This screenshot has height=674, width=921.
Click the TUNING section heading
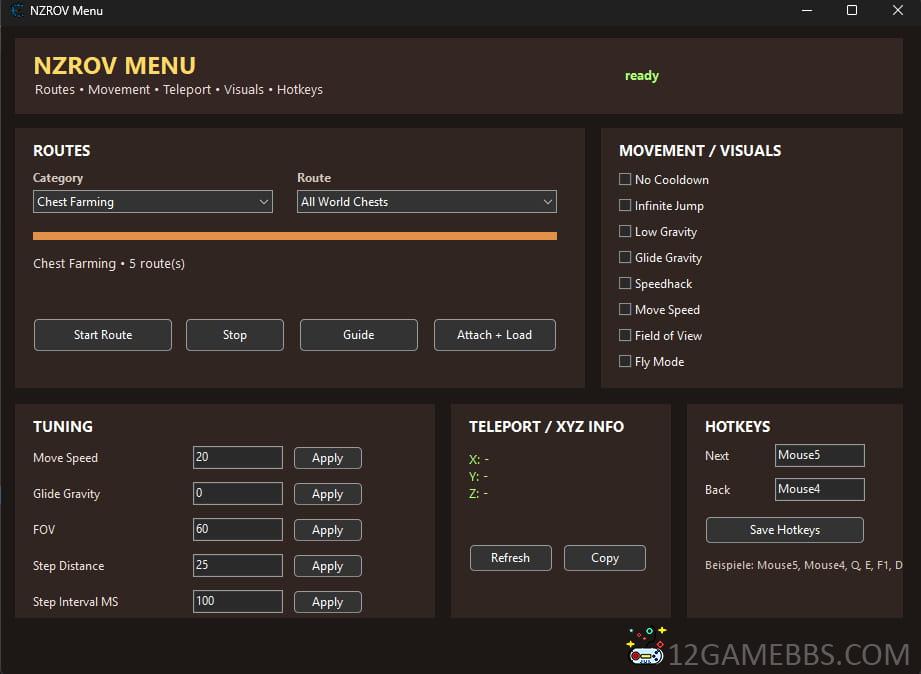63,427
